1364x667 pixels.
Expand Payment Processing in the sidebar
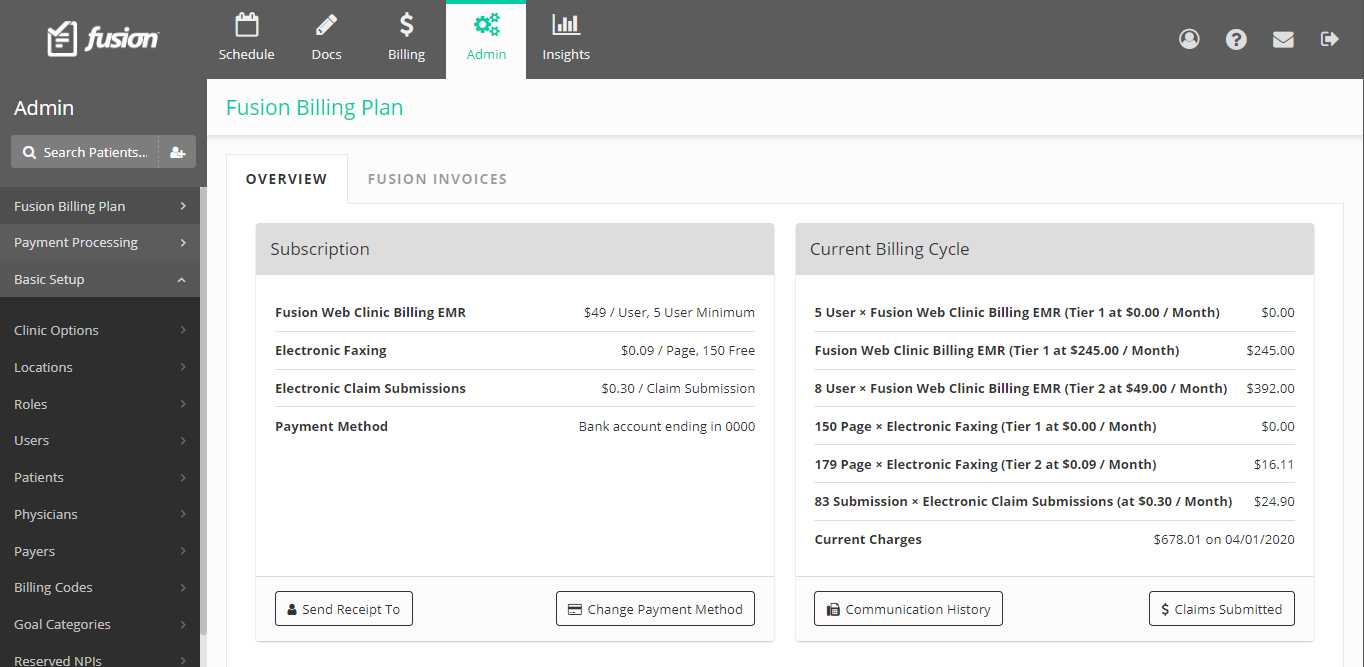[x=100, y=242]
